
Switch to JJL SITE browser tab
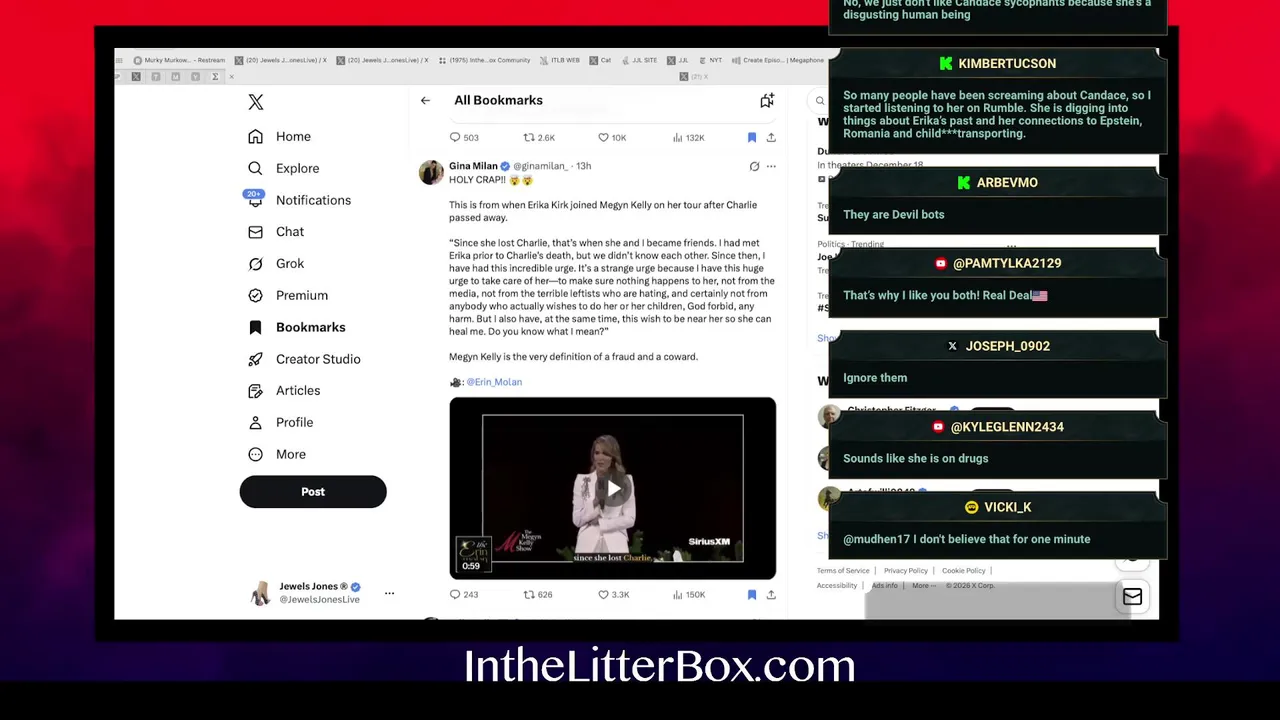(x=638, y=60)
